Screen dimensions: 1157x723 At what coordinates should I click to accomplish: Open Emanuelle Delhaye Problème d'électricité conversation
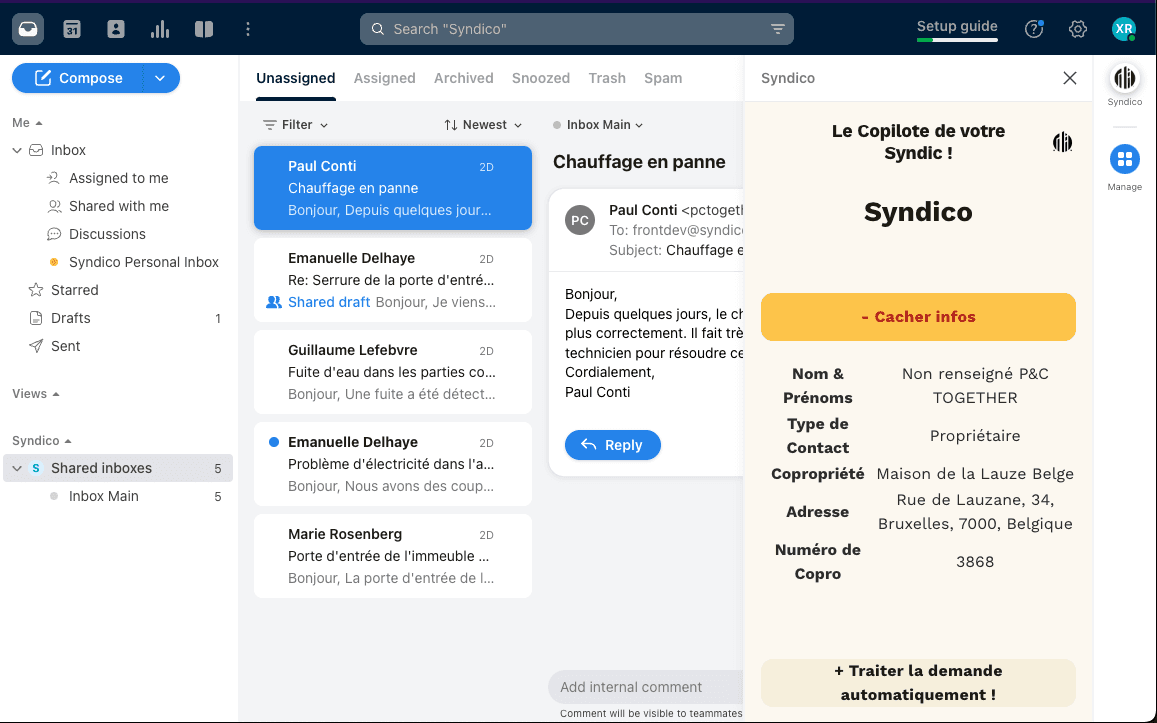393,464
